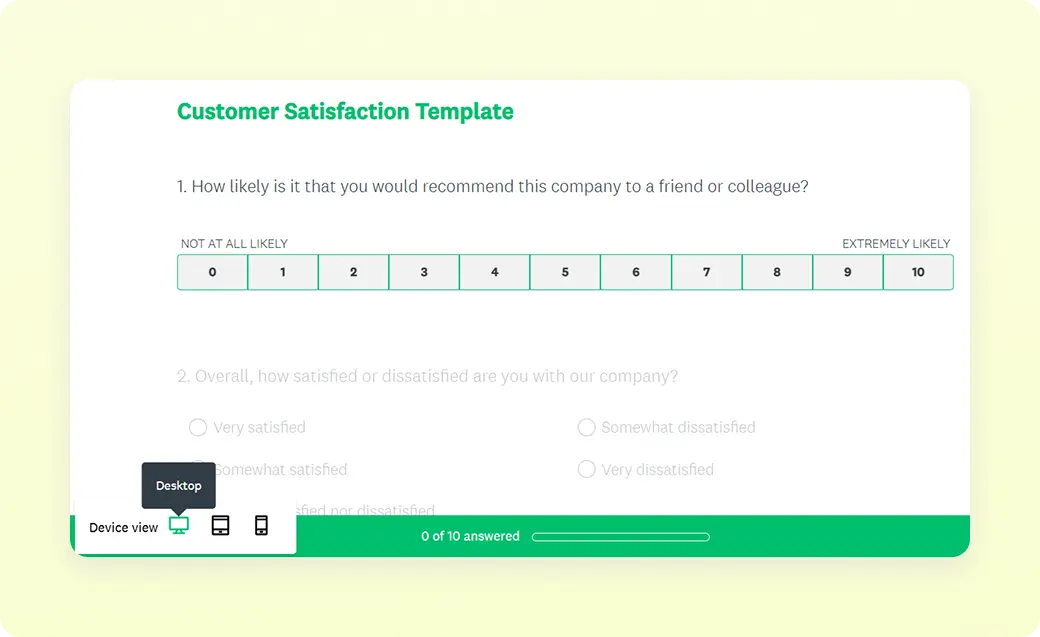Screen dimensions: 1040x637
Task: Choose the Very dissatisfied option
Action: point(587,470)
